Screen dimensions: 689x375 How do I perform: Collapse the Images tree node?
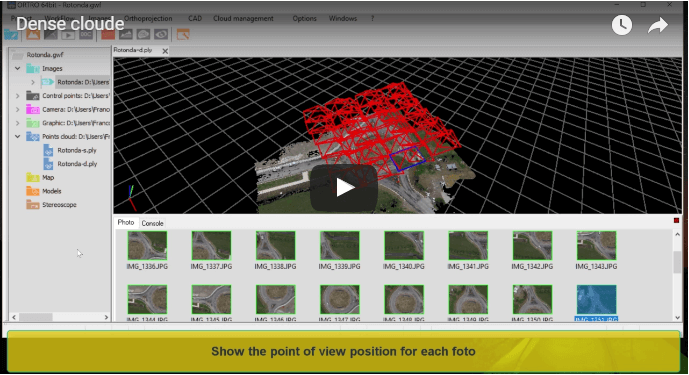point(18,69)
